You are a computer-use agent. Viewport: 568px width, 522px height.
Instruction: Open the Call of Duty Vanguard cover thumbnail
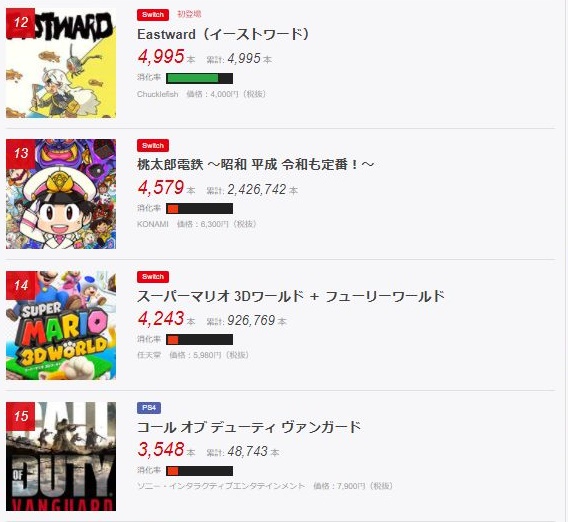[61, 456]
